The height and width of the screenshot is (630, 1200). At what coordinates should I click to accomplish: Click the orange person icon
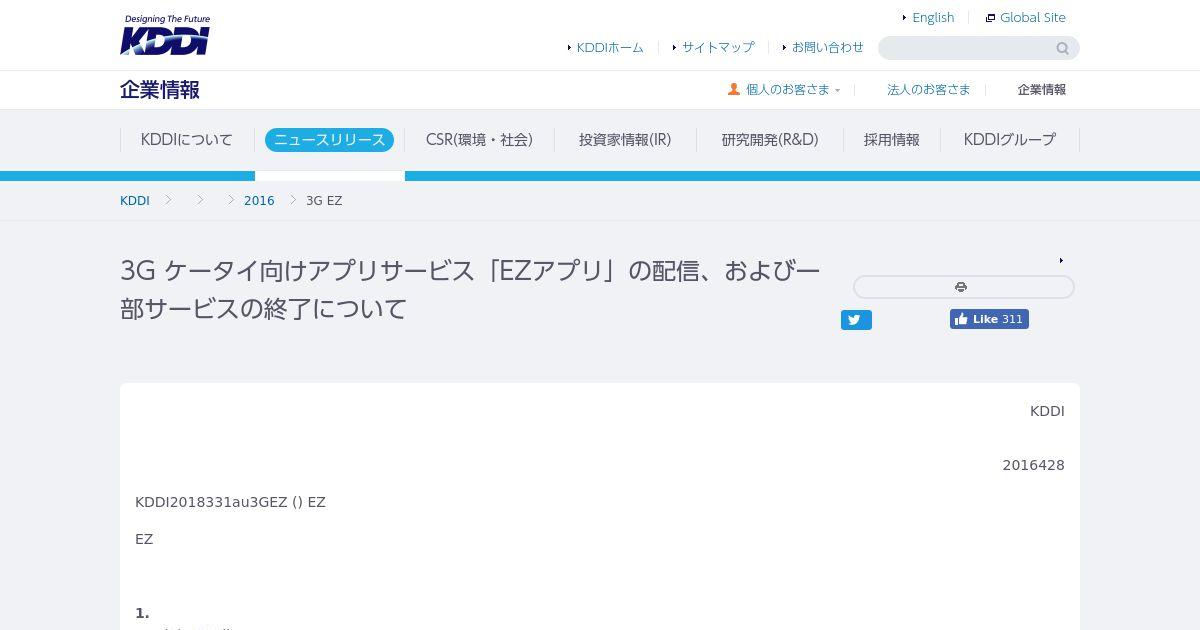(x=734, y=89)
